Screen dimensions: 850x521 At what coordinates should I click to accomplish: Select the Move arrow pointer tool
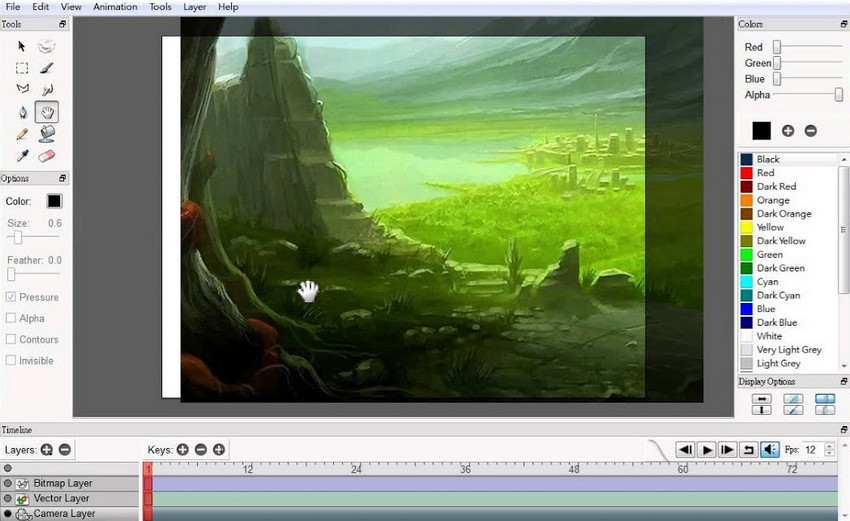pos(22,47)
